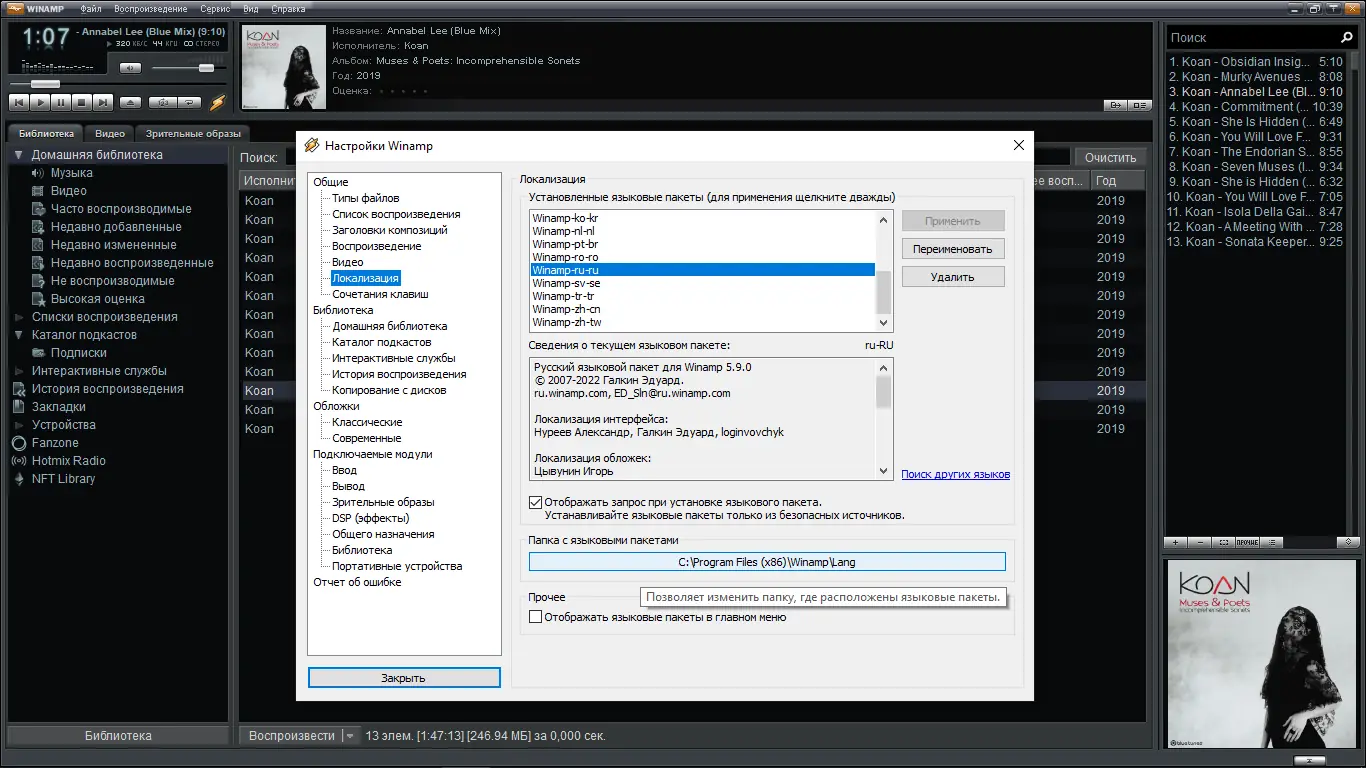Collapse the Домашняя библиотека tree node
Screen dimensions: 1366x768
(x=18, y=155)
